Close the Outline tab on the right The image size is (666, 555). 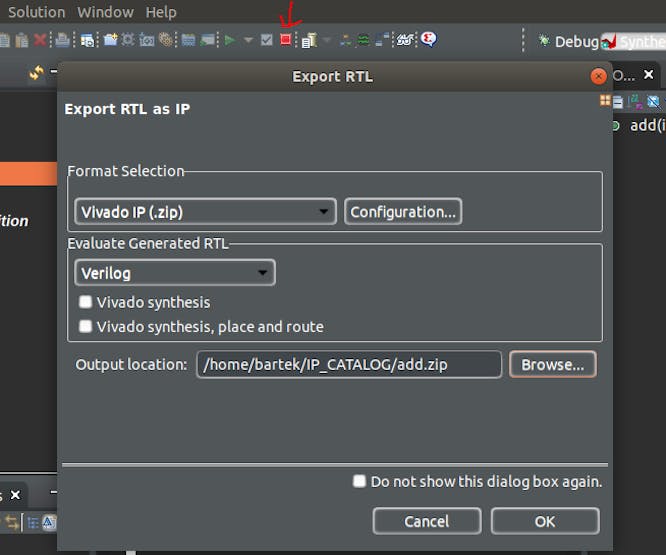[649, 75]
